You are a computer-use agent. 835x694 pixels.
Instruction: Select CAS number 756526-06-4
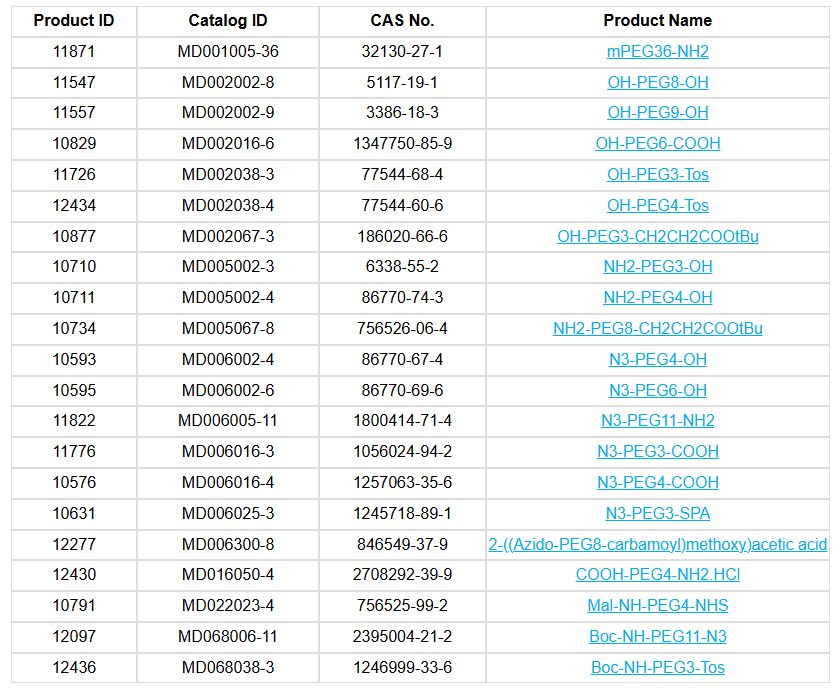point(402,328)
